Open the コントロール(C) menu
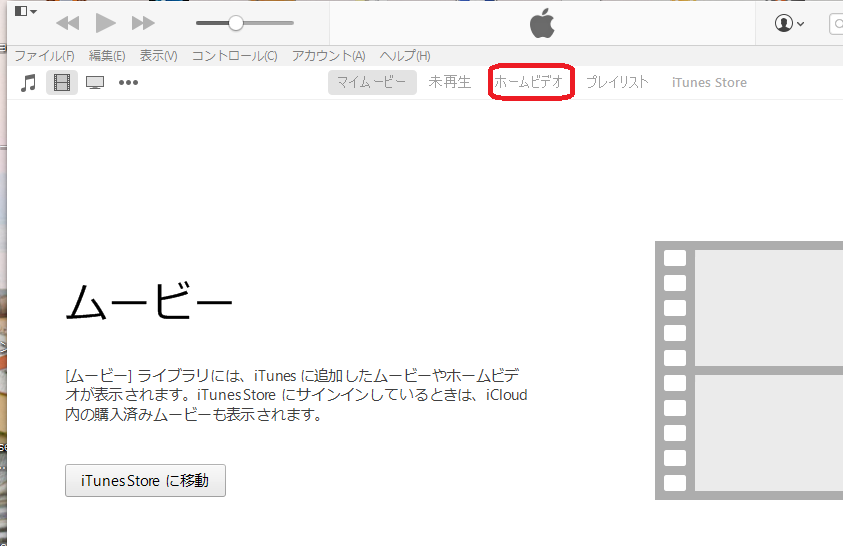Viewport: 843px width, 546px height. 234,56
